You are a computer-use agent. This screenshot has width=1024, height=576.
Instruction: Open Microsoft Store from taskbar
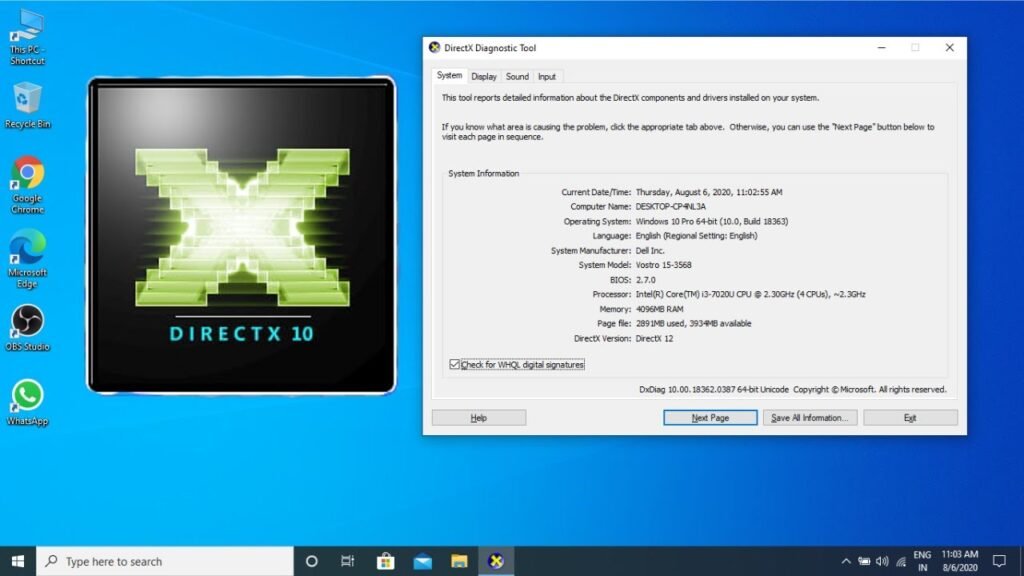[x=385, y=561]
